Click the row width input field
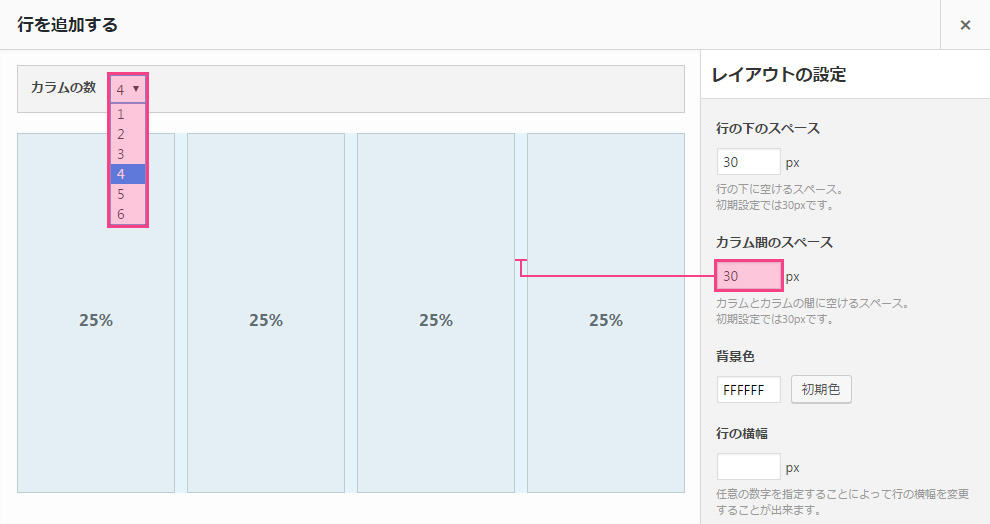Viewport: 990px width, 524px height. point(748,467)
